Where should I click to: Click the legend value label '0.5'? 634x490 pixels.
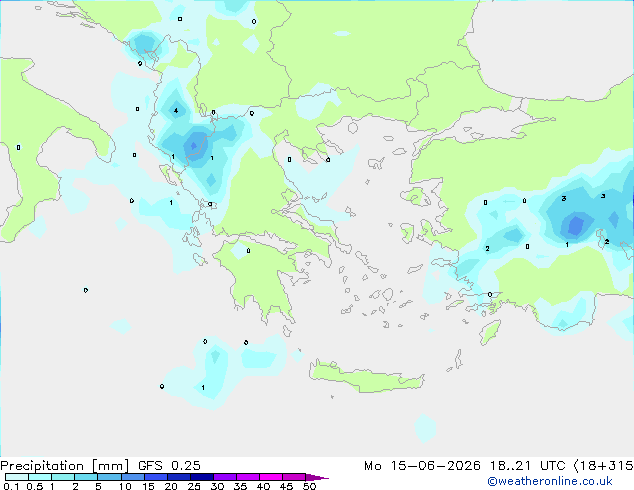(x=35, y=486)
